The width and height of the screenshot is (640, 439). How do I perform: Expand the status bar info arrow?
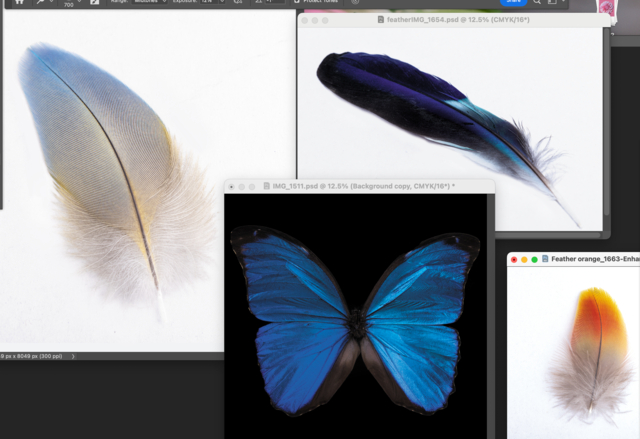click(74, 356)
